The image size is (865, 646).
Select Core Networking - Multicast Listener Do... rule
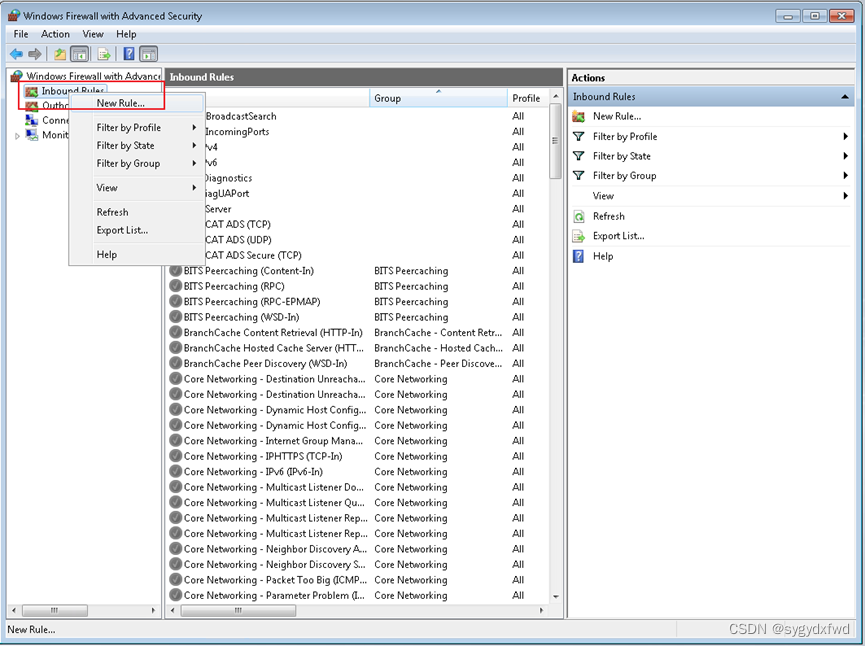(x=357, y=487)
